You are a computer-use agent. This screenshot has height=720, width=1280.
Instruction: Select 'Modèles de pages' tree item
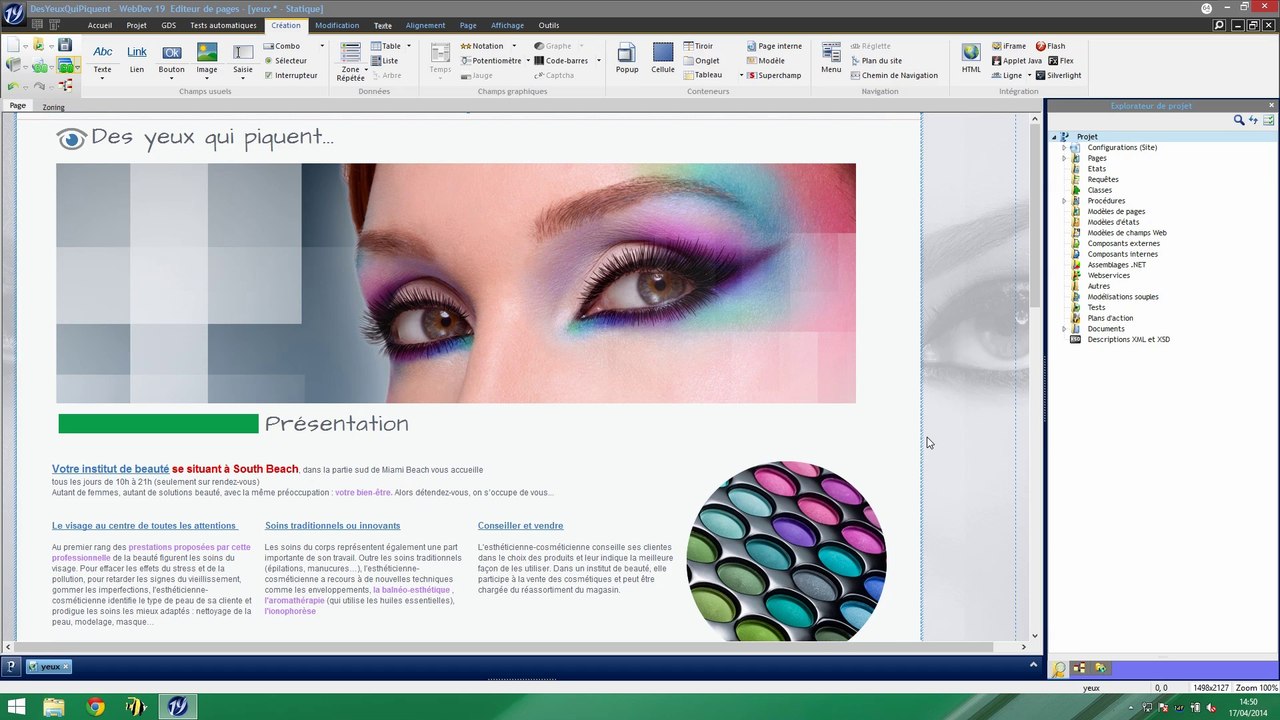click(1116, 212)
